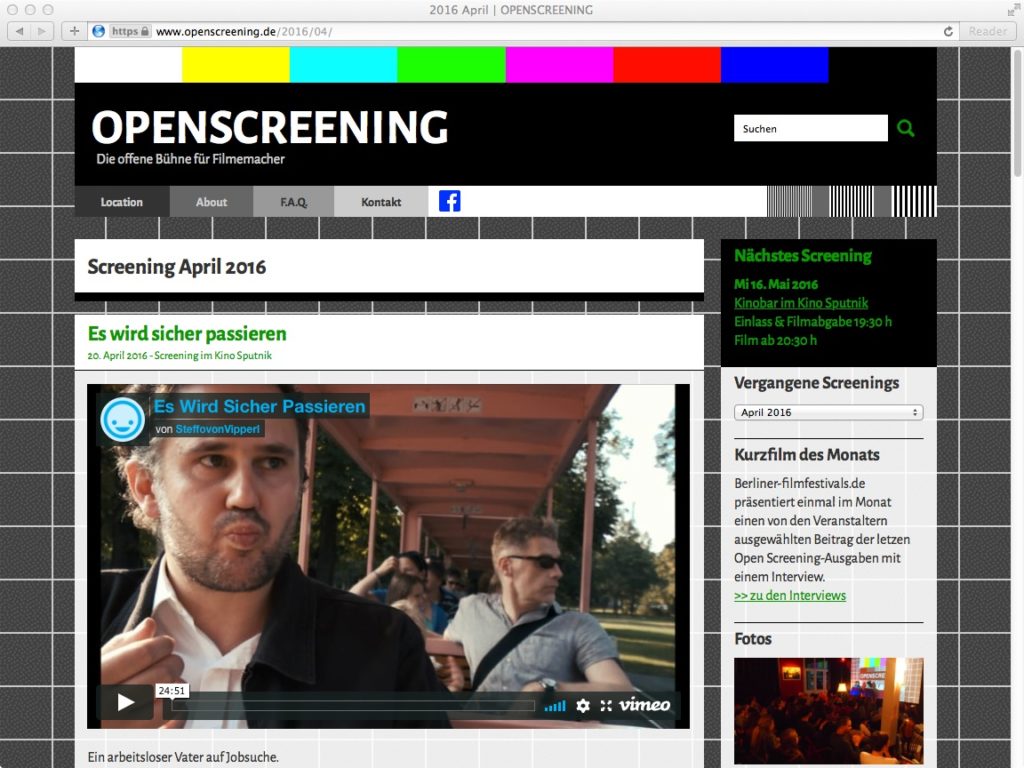Viewport: 1024px width, 768px height.
Task: Add bookmark with plus button
Action: coord(74,31)
